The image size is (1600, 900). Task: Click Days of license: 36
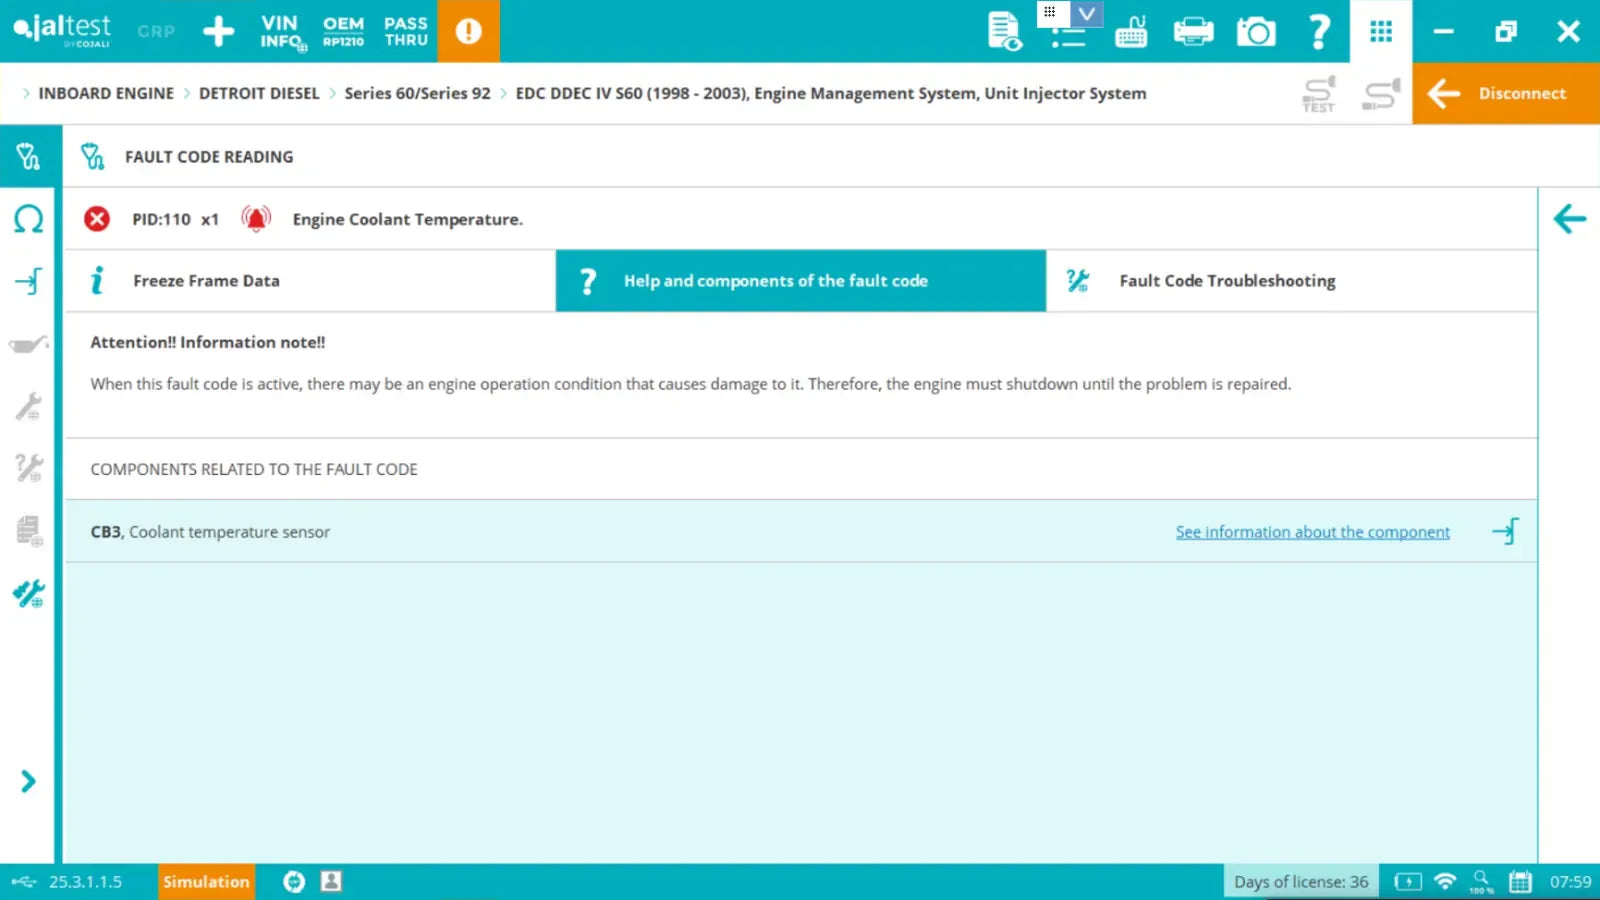1301,882
